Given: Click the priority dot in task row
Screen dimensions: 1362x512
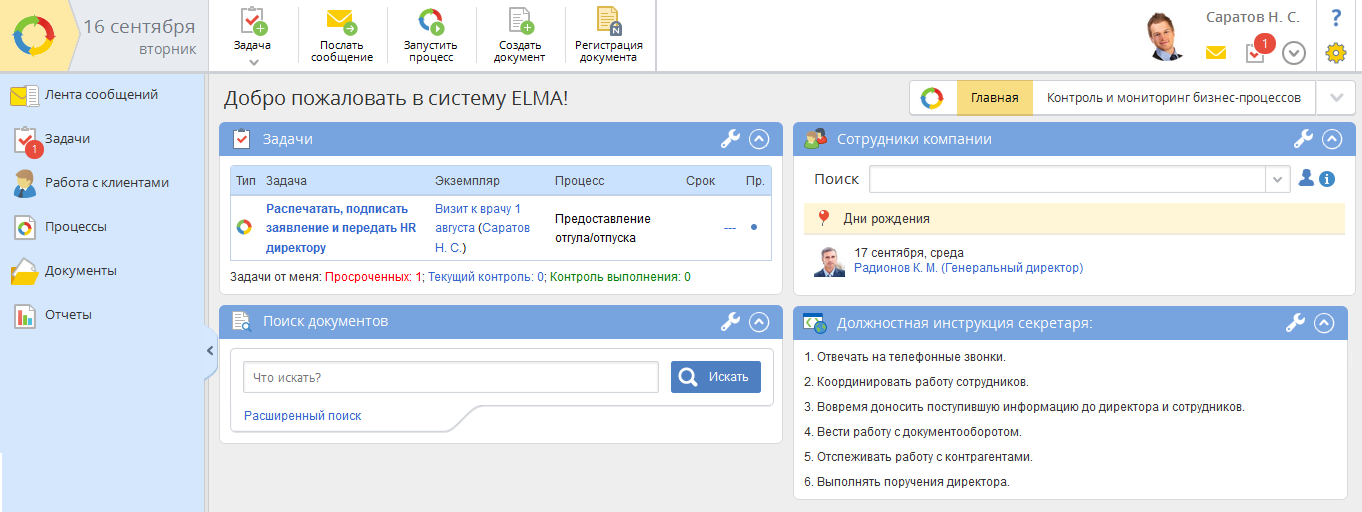Looking at the screenshot, I should point(753,227).
